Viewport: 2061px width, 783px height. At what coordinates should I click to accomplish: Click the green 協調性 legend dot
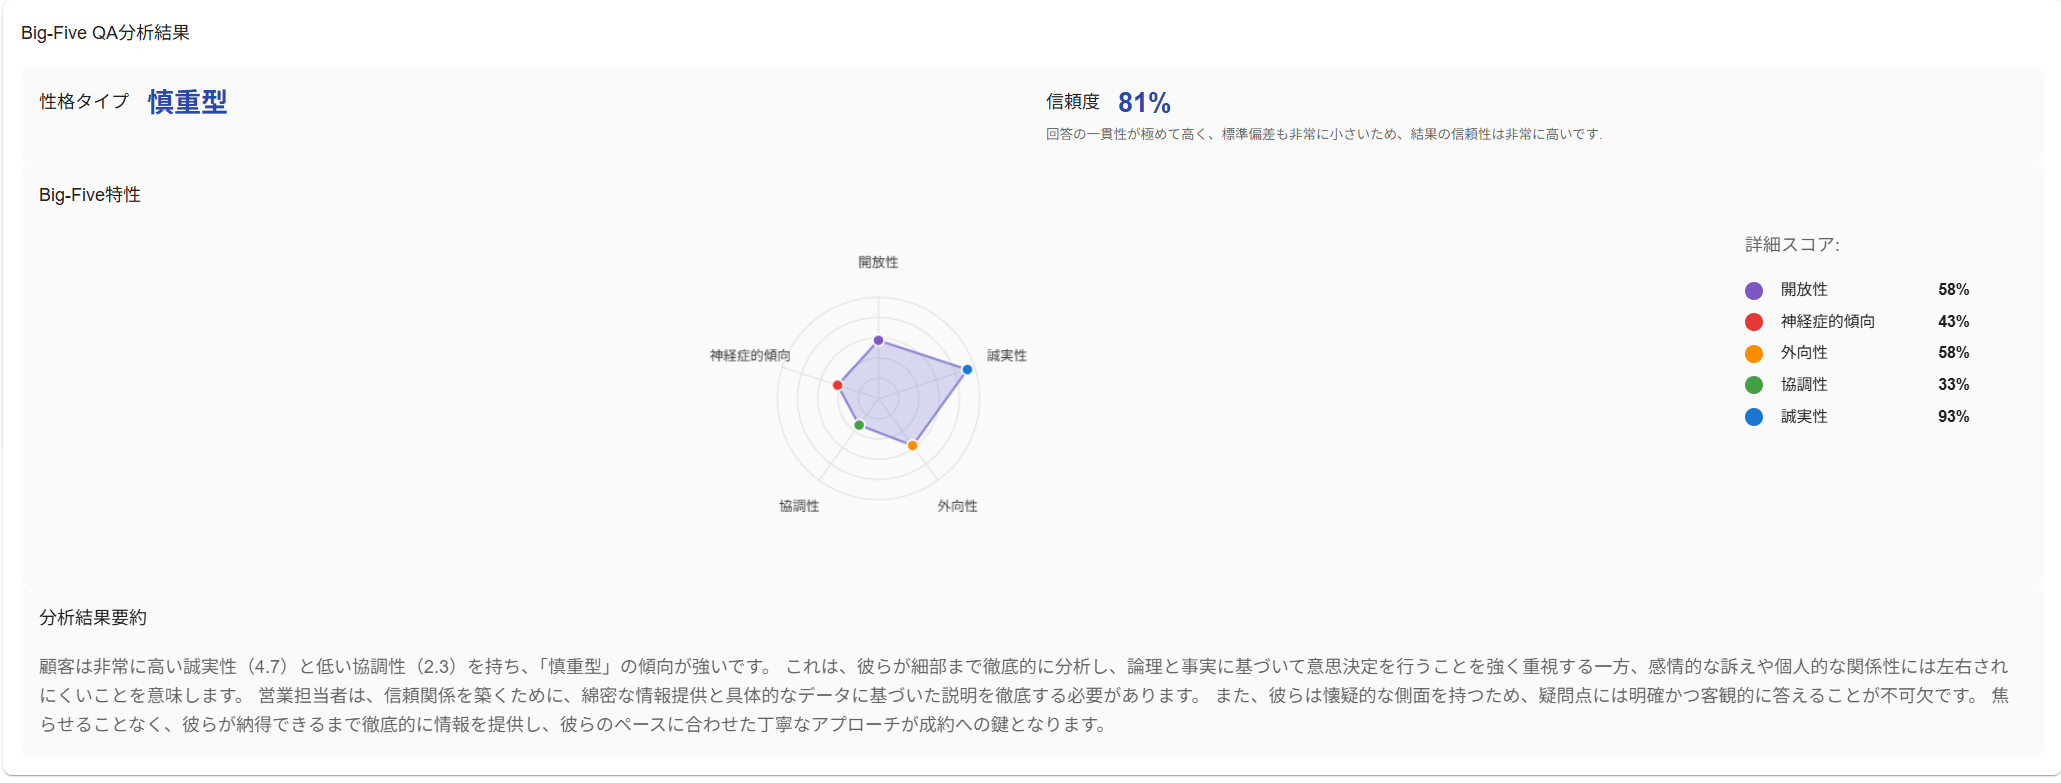pyautogui.click(x=1754, y=385)
